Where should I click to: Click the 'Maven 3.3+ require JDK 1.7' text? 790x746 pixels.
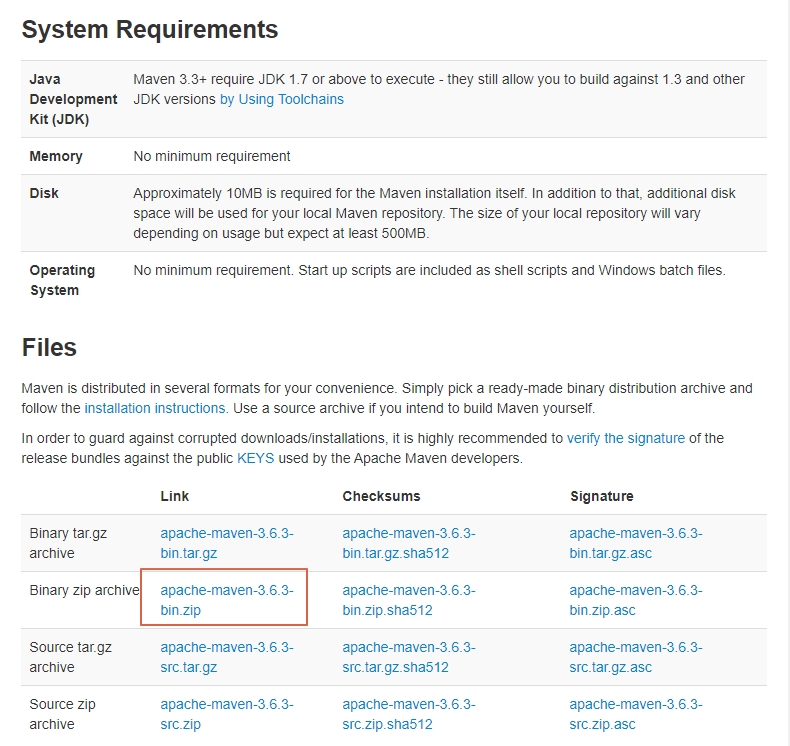[439, 89]
